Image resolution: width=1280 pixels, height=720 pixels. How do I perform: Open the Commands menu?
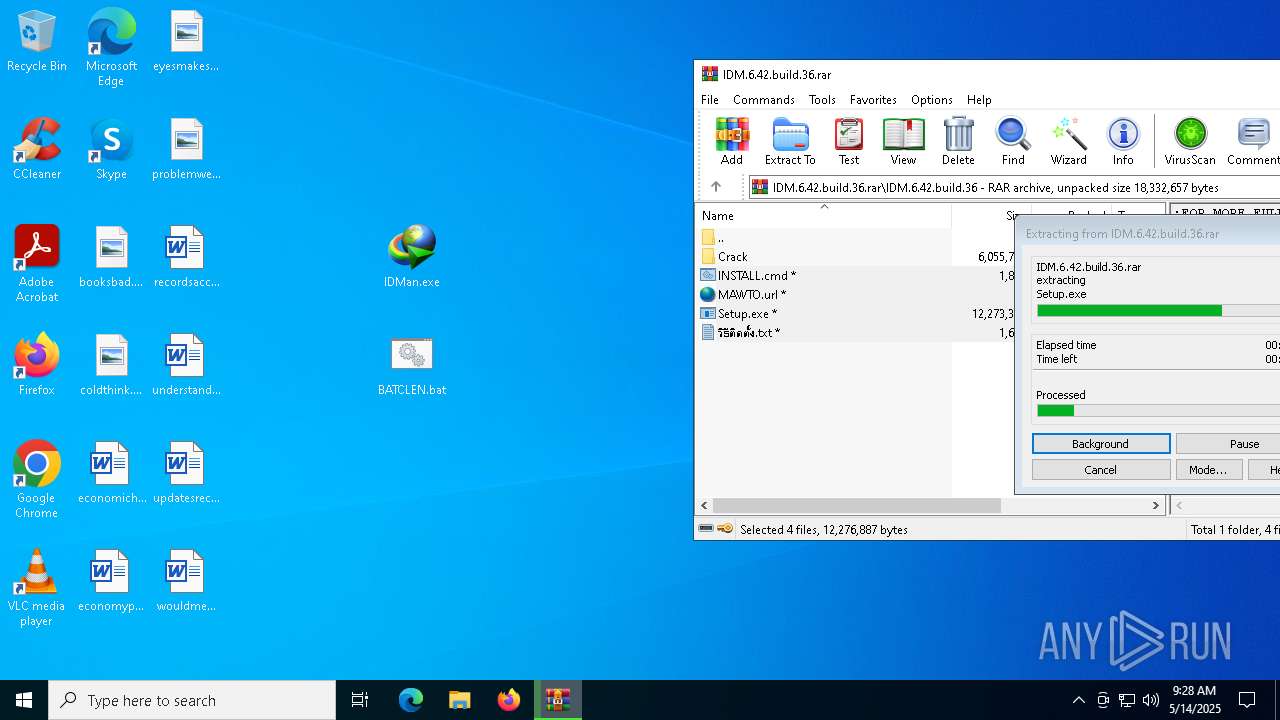click(x=764, y=100)
